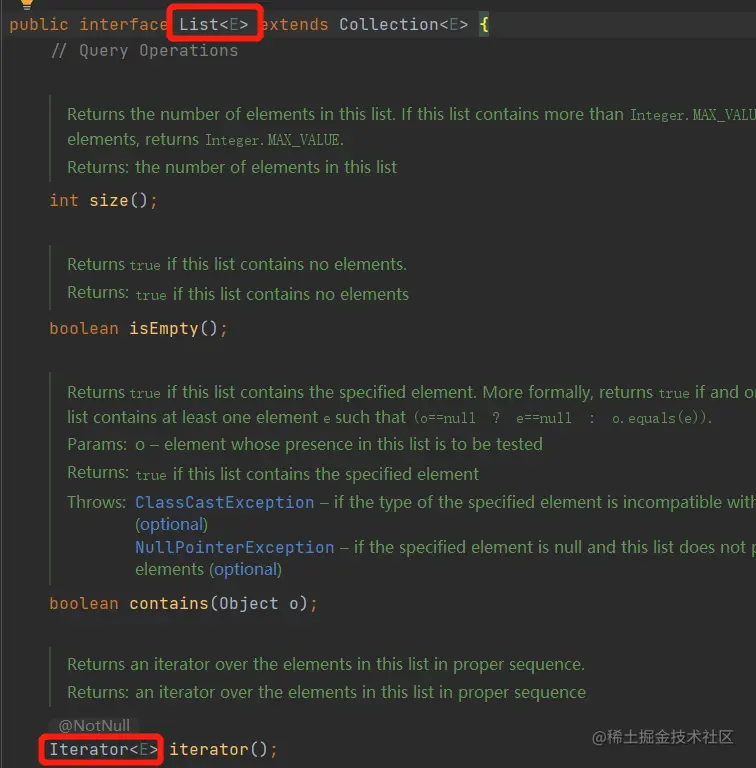This screenshot has width=756, height=768.
Task: Click the '(optional)' link after 'elements'
Action: 245,570
